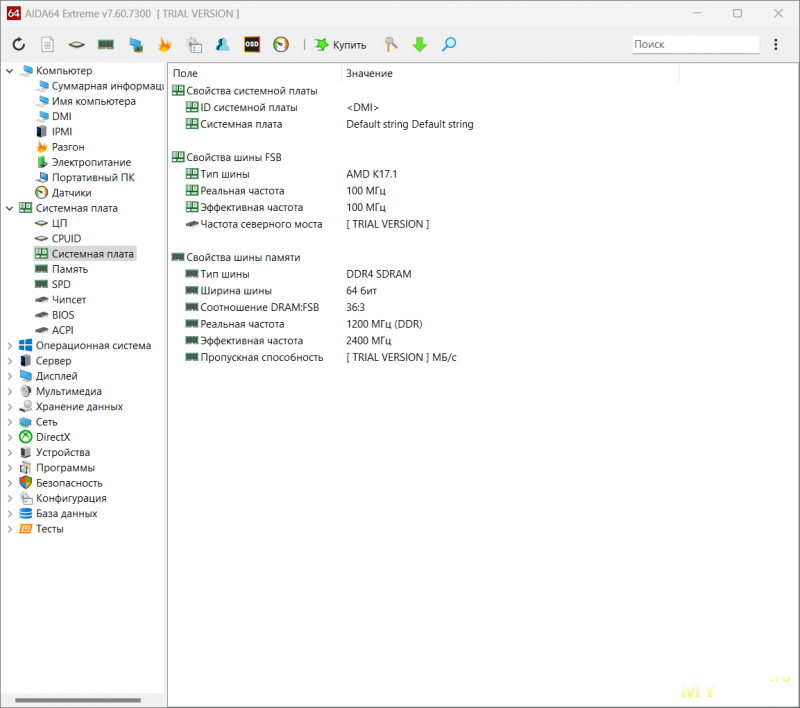This screenshot has width=800, height=708.
Task: Click the audit clipboard toolbar icon
Action: (193, 44)
